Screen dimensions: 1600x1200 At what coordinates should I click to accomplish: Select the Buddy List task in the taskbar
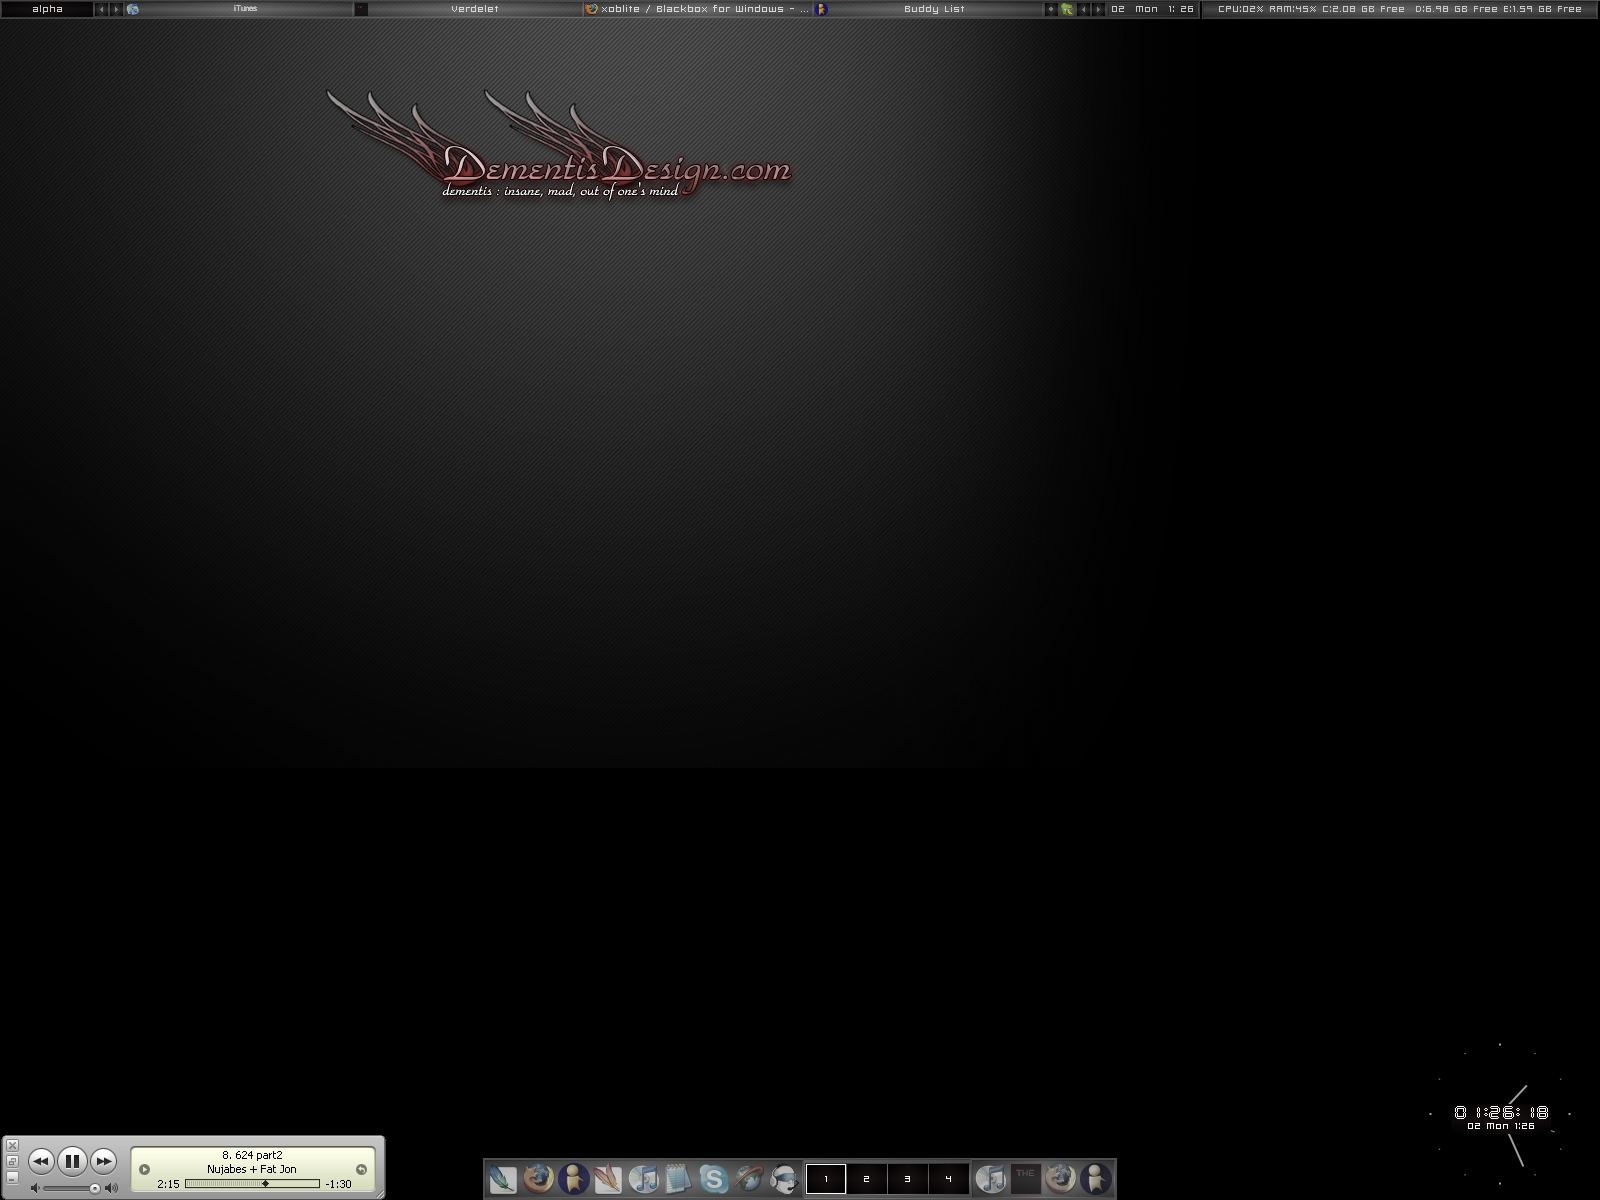tap(927, 9)
